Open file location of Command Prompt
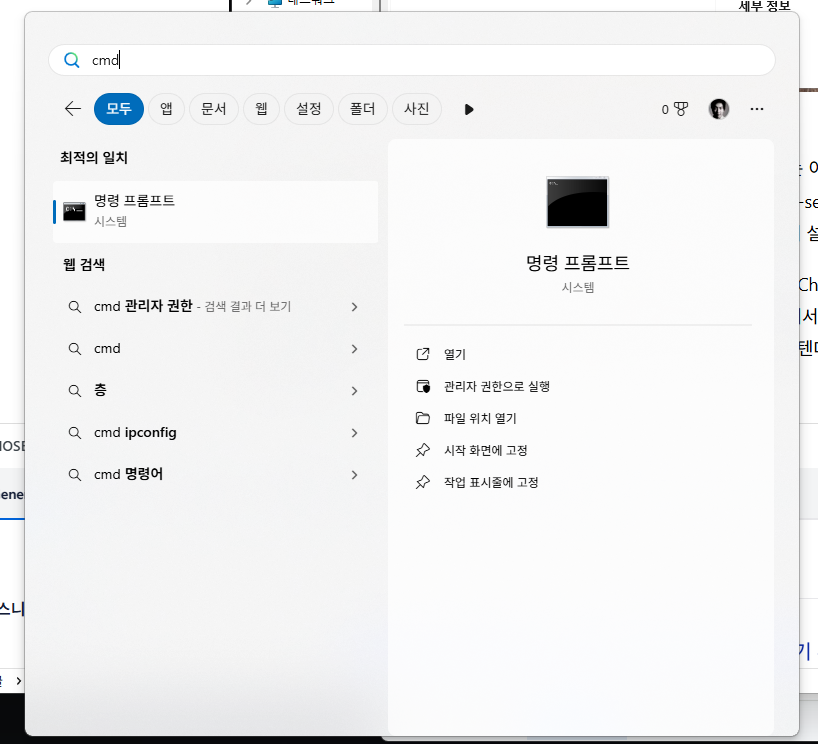Screen dimensions: 818x744 click(x=480, y=418)
